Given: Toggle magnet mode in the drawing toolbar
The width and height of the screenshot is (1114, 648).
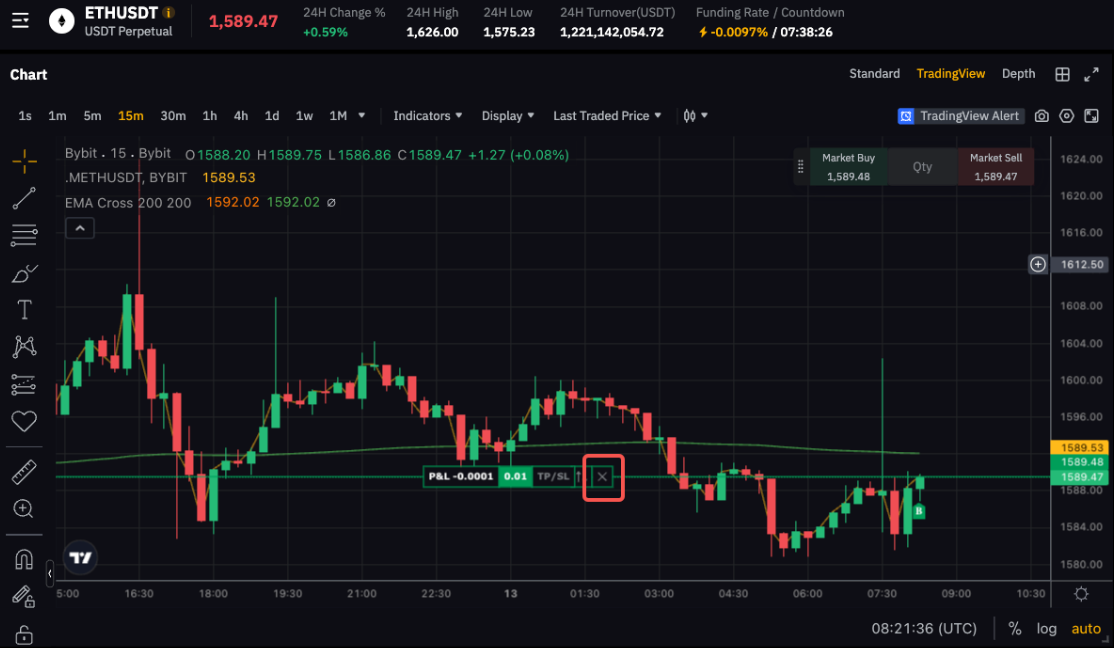Looking at the screenshot, I should (x=24, y=559).
